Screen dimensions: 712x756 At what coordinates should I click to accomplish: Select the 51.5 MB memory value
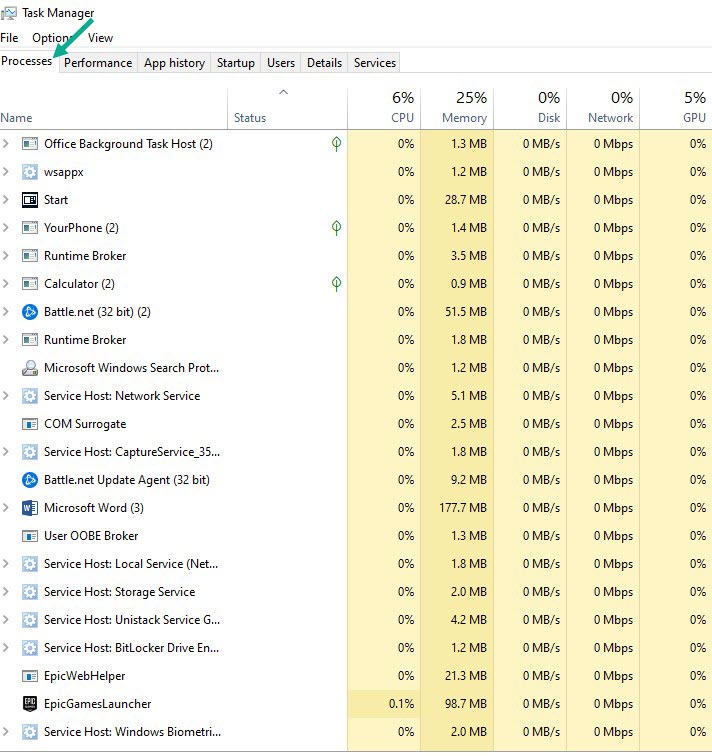(466, 312)
